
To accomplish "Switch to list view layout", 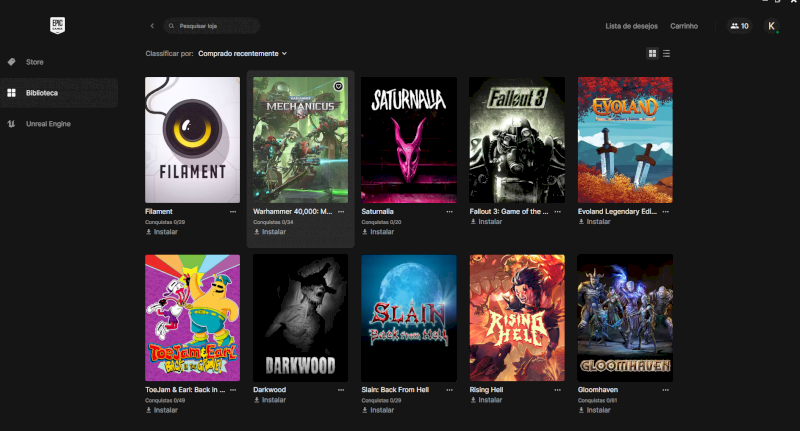I will tap(667, 53).
